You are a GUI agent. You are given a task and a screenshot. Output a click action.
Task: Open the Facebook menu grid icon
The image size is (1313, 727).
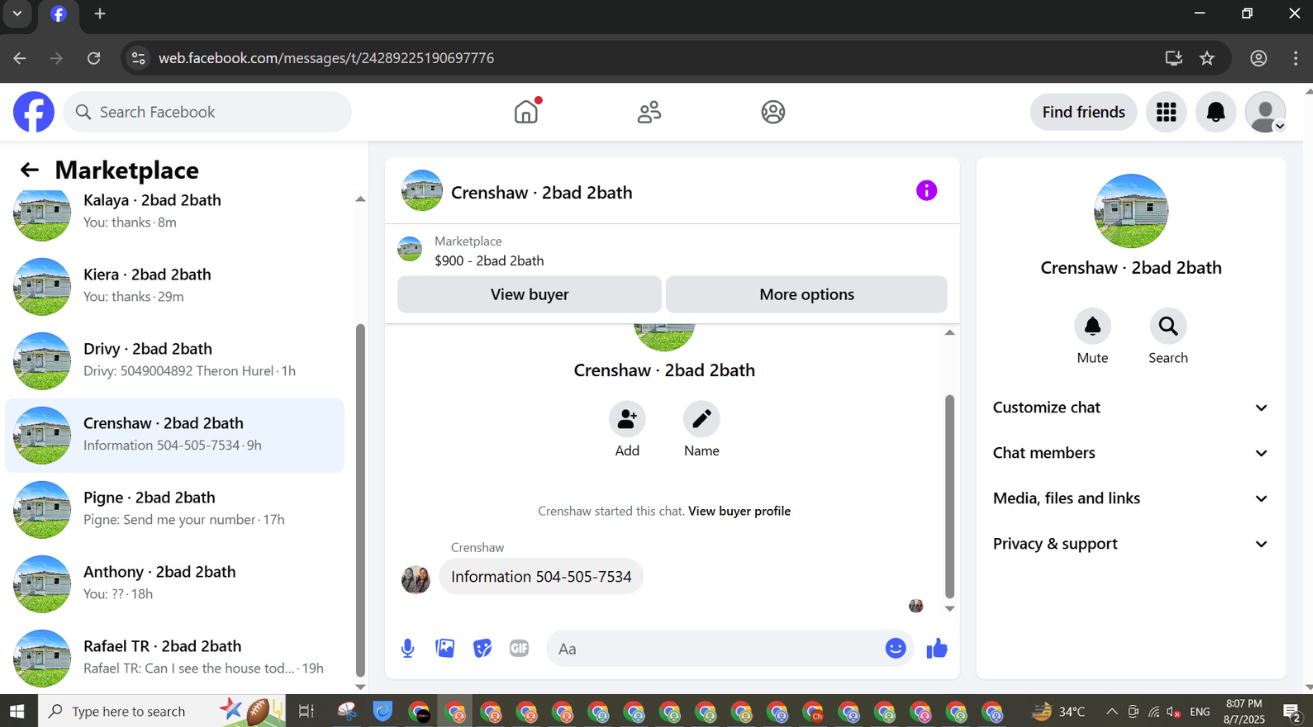(1166, 112)
